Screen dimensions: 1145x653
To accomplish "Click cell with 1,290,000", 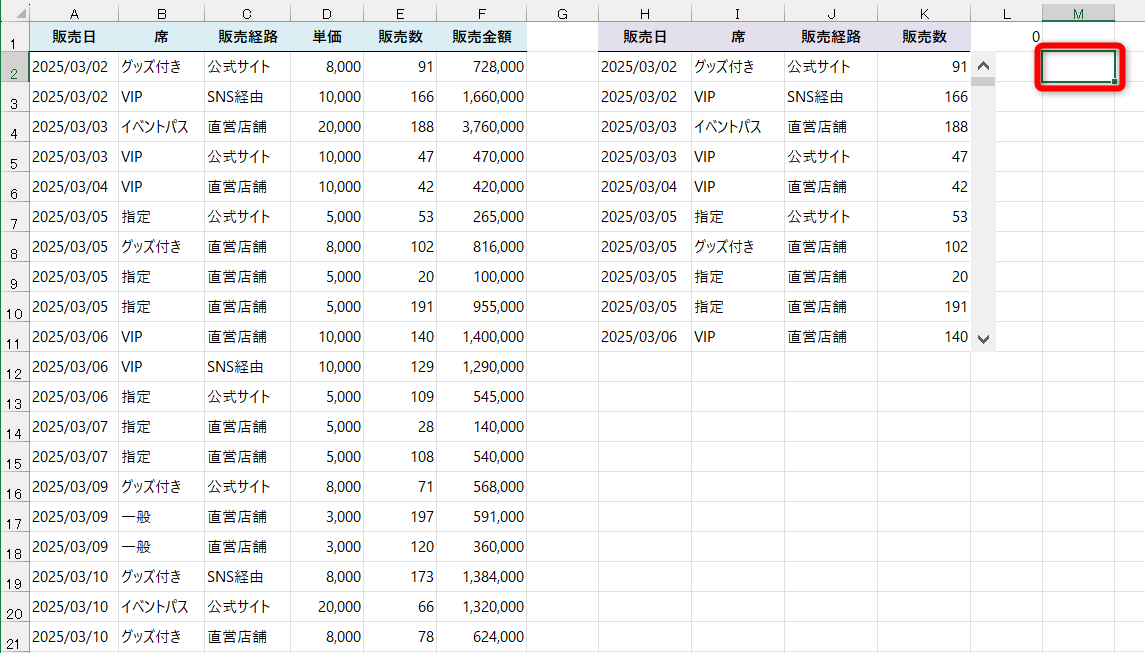I will point(481,367).
